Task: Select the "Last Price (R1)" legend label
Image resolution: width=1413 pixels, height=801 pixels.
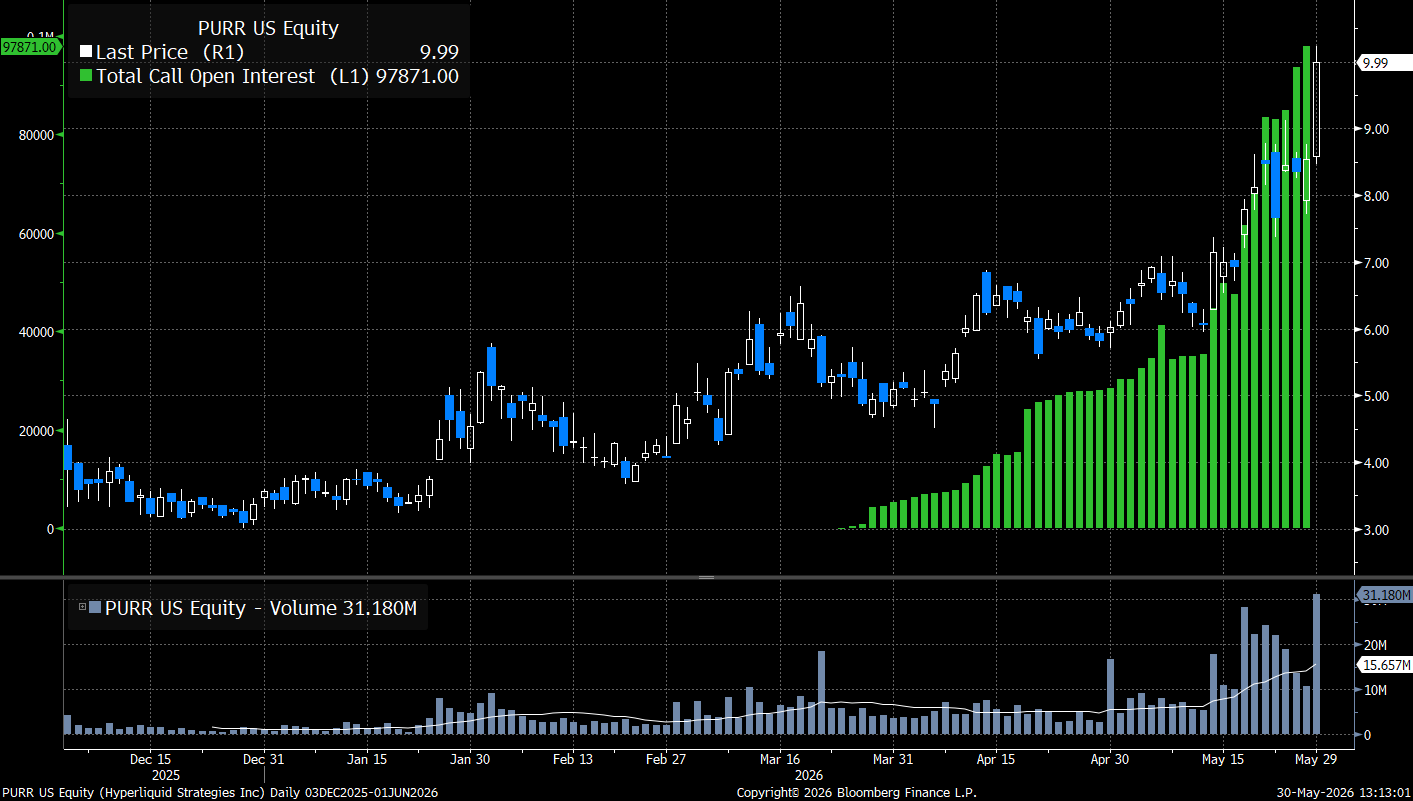Action: pos(170,52)
